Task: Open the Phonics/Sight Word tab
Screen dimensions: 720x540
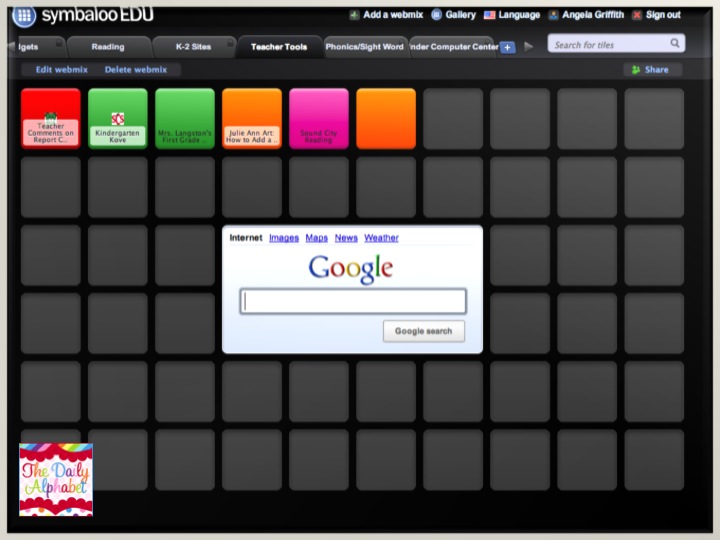Action: pyautogui.click(x=365, y=47)
